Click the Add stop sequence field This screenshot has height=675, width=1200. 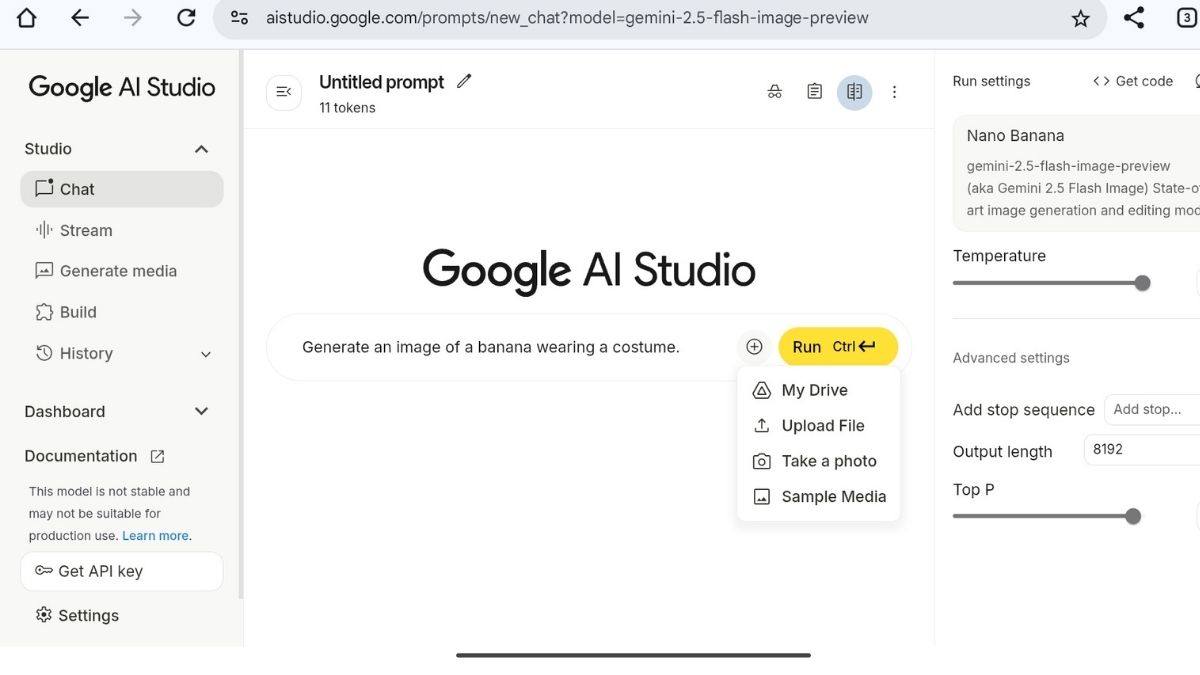point(1150,409)
